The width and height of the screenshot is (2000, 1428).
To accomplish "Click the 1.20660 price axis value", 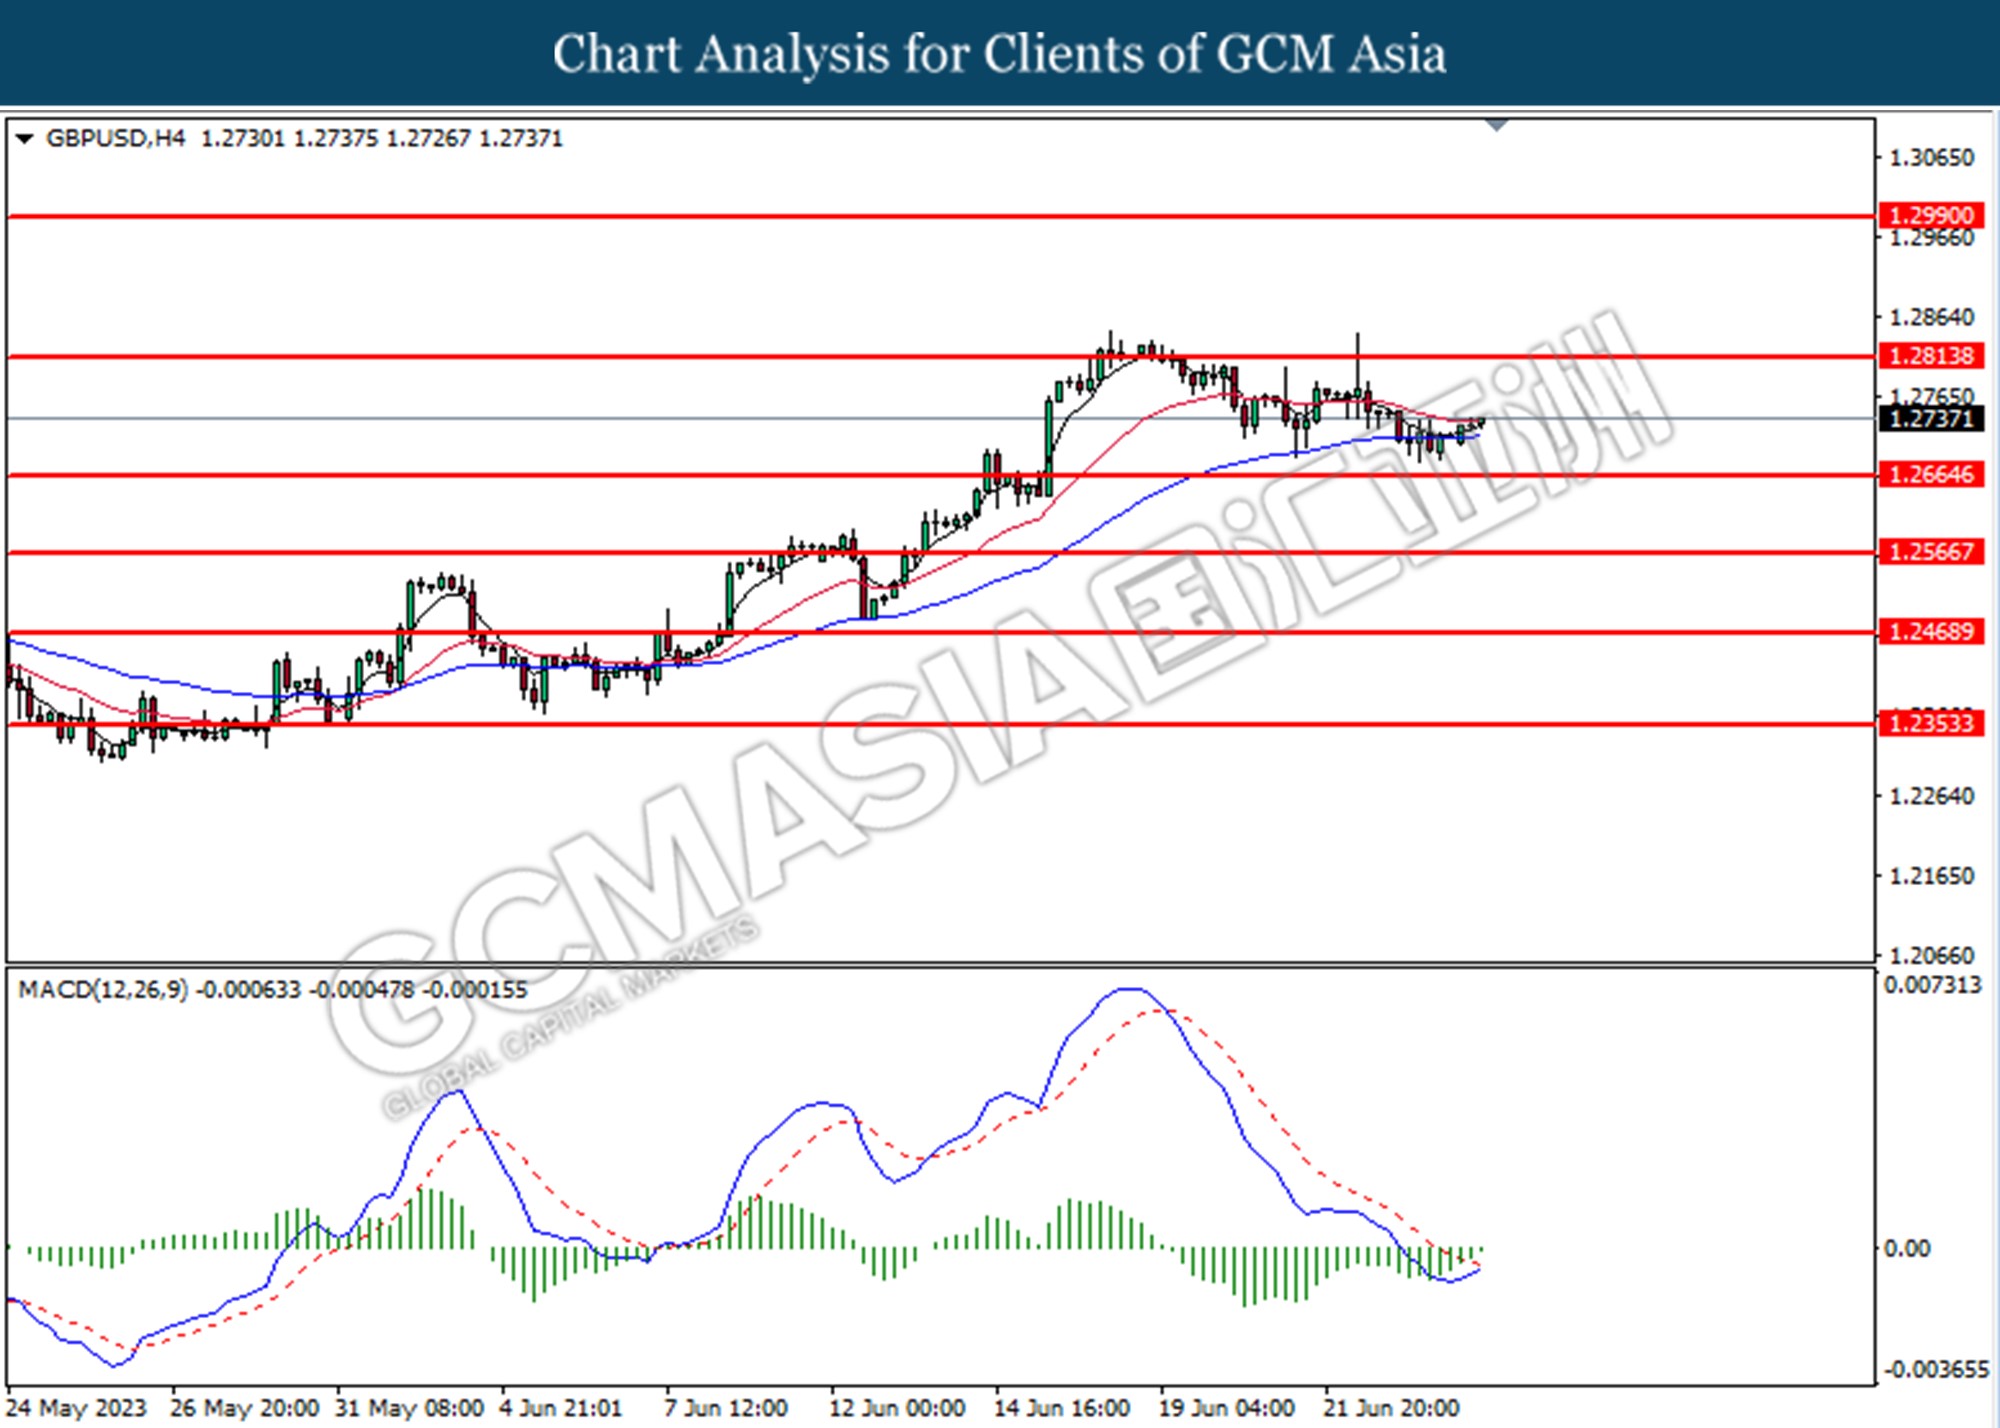I will tap(1932, 956).
